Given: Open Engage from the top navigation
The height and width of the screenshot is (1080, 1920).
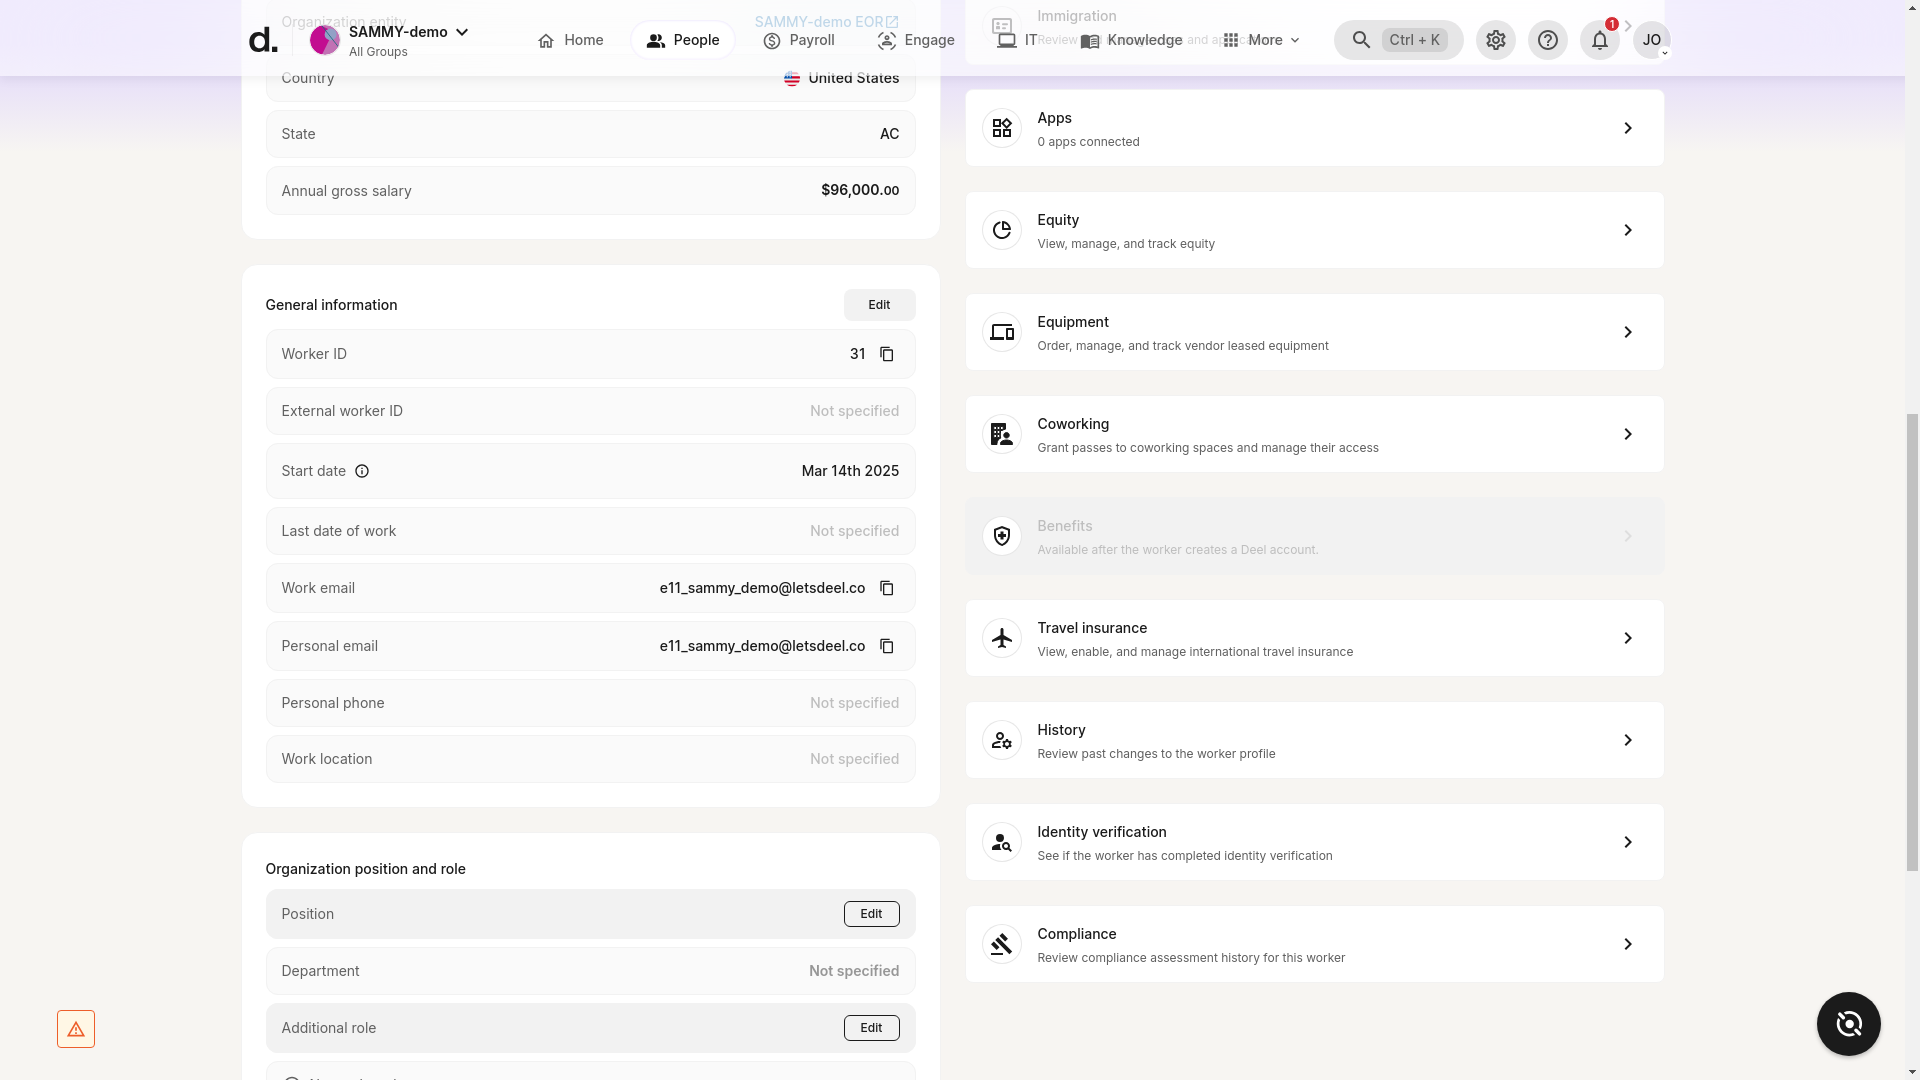Looking at the screenshot, I should (x=915, y=40).
